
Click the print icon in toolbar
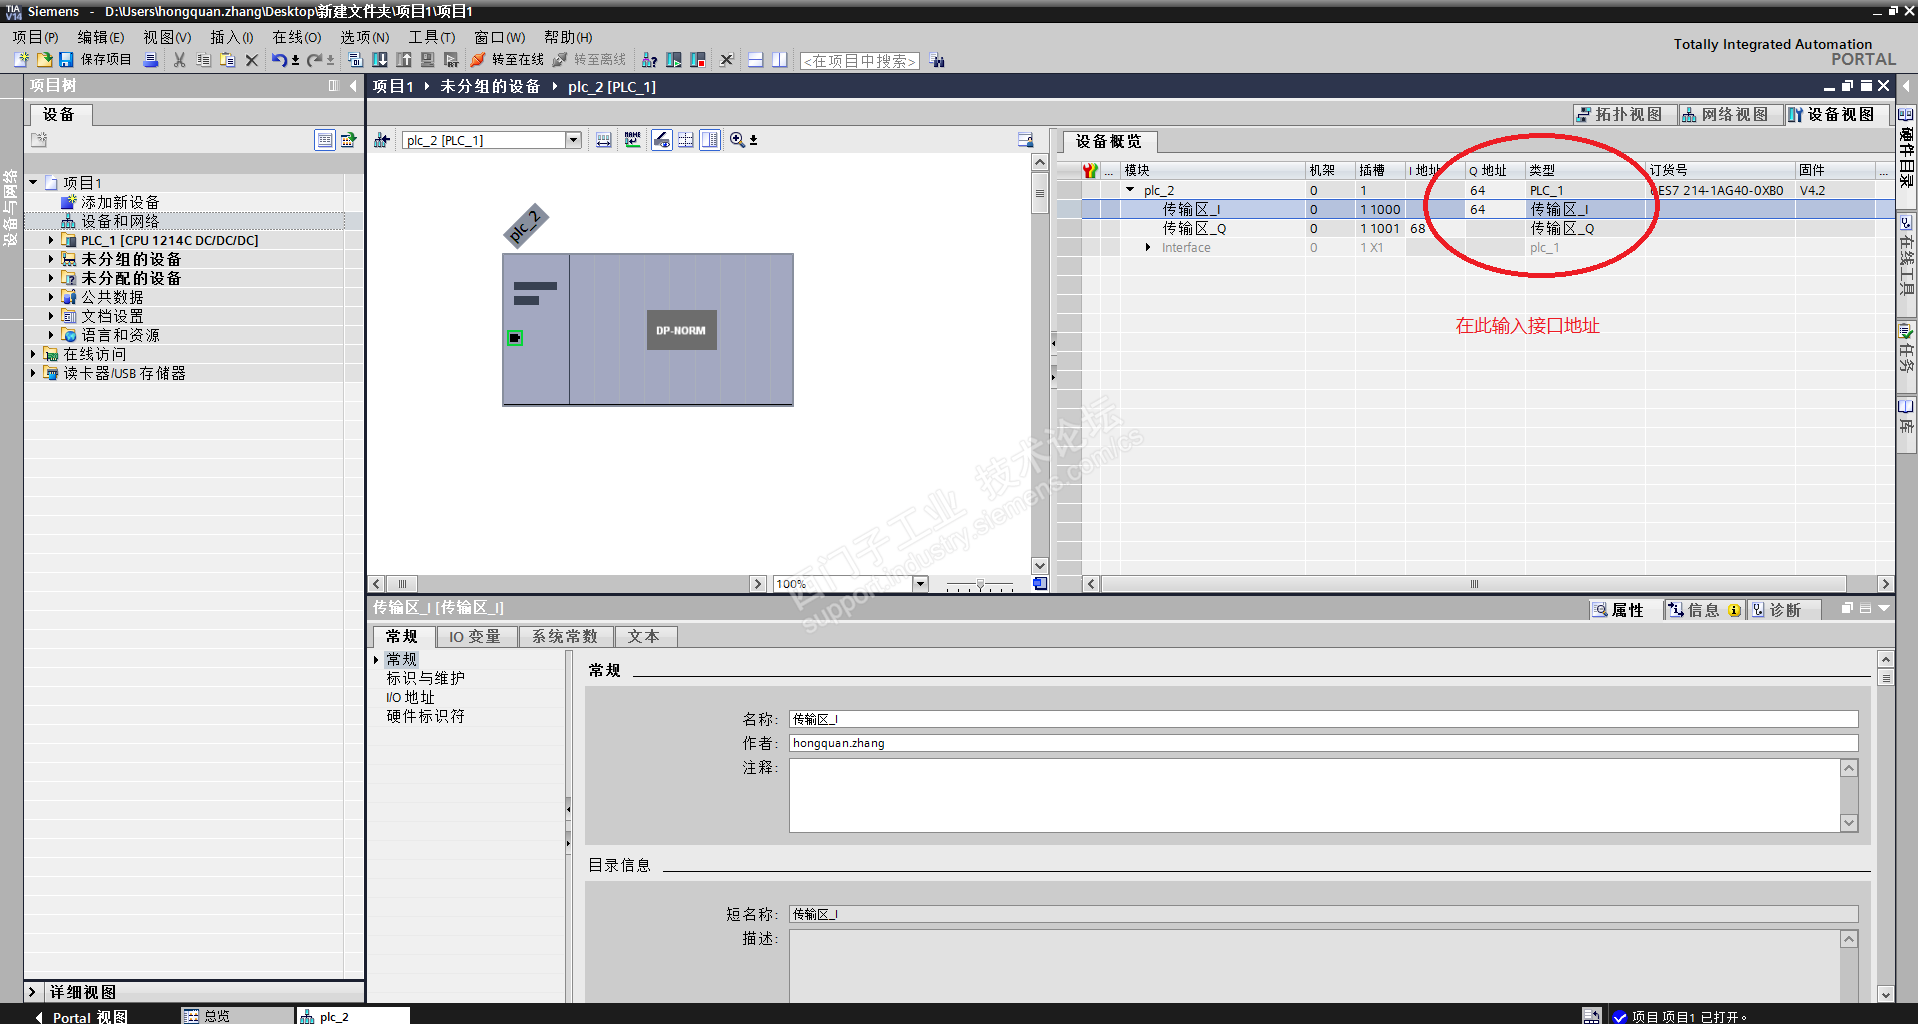click(151, 60)
